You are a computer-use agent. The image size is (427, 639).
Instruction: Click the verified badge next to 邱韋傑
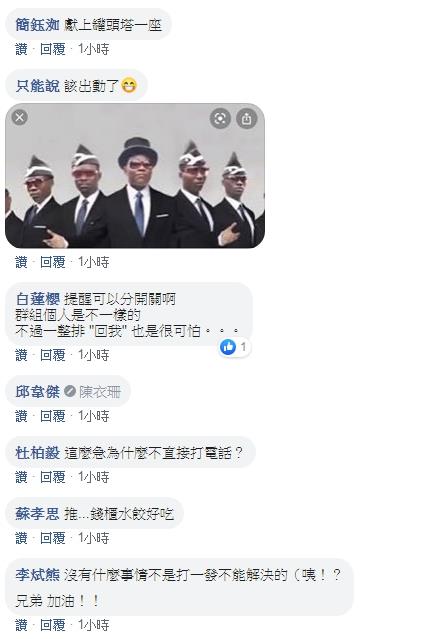70,391
